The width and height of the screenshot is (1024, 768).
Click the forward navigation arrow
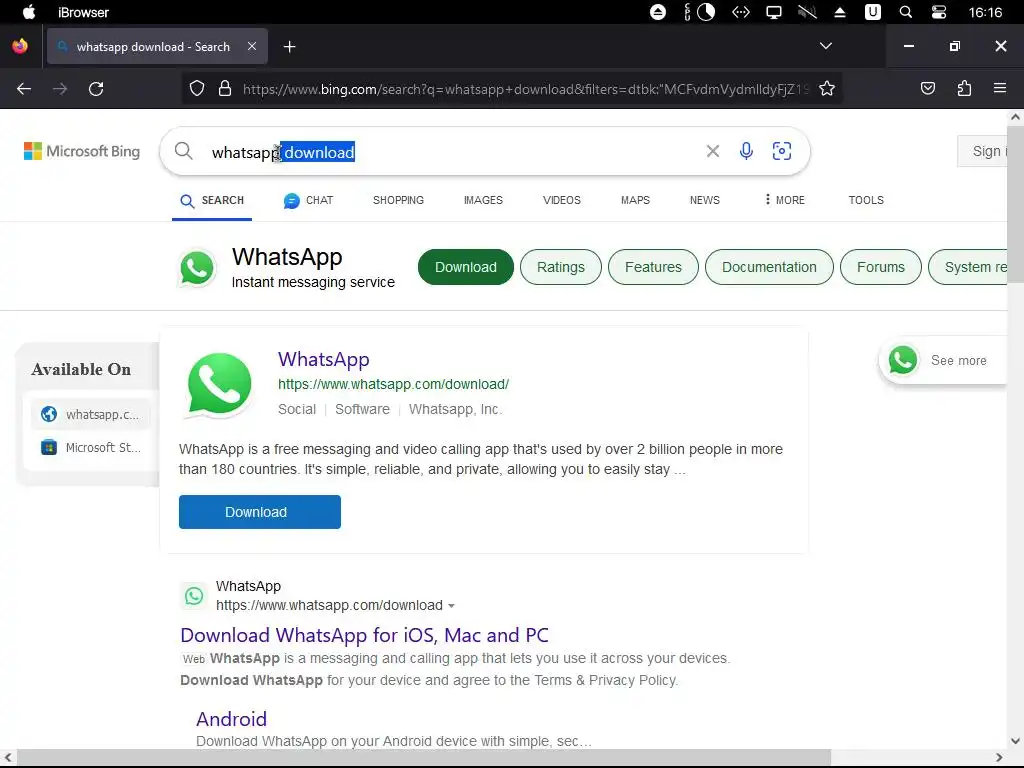click(x=60, y=89)
